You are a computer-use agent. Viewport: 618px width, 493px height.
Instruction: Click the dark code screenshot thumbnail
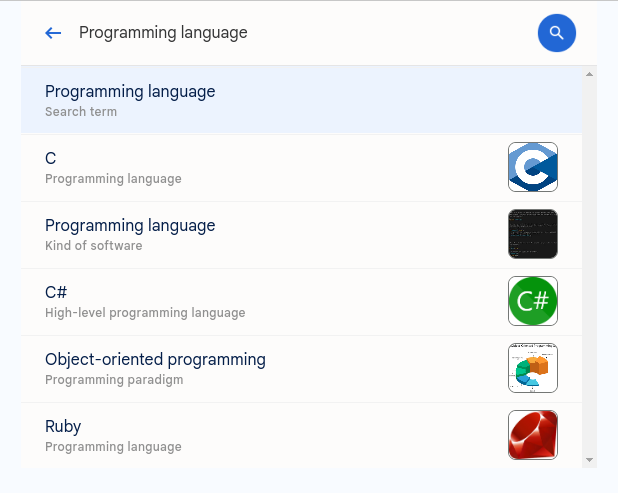[x=532, y=234]
